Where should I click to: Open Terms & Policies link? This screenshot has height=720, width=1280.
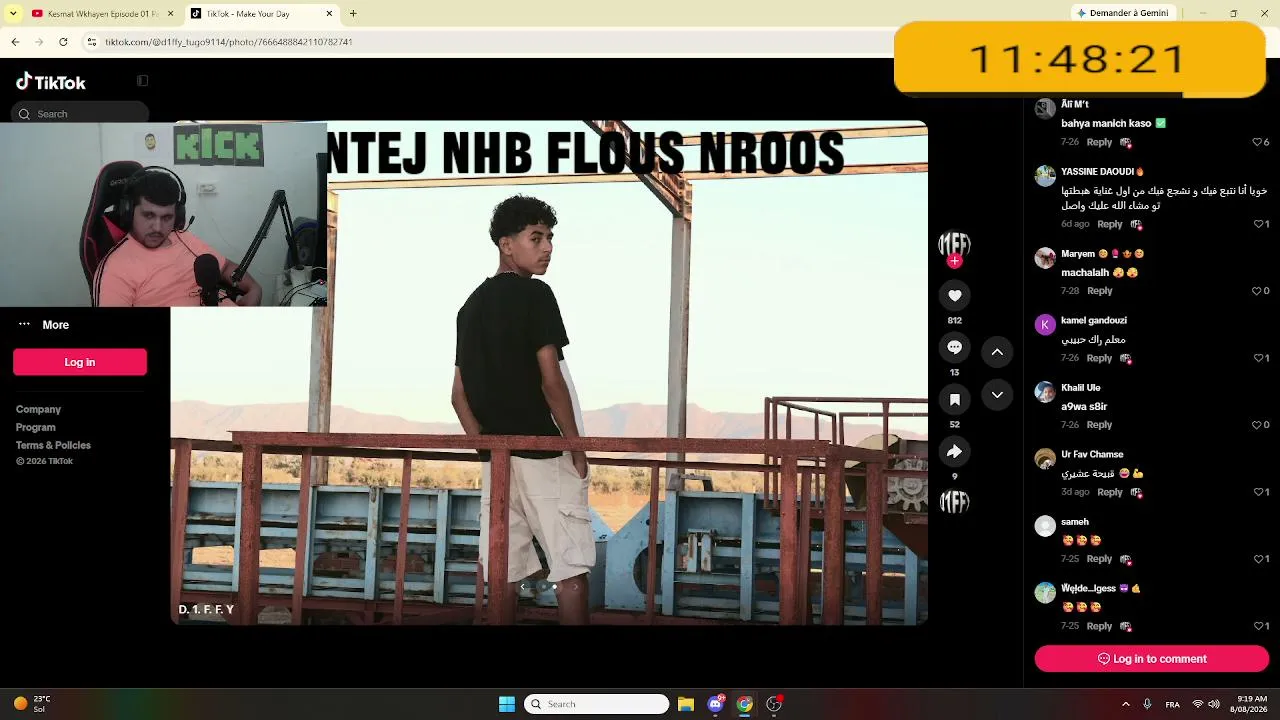(x=53, y=445)
